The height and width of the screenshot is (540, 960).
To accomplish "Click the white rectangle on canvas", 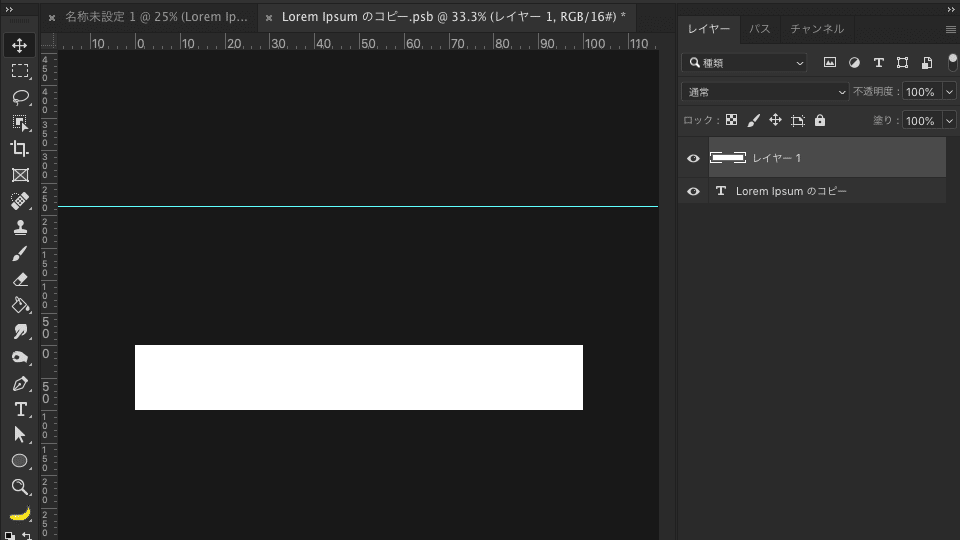I will 359,377.
